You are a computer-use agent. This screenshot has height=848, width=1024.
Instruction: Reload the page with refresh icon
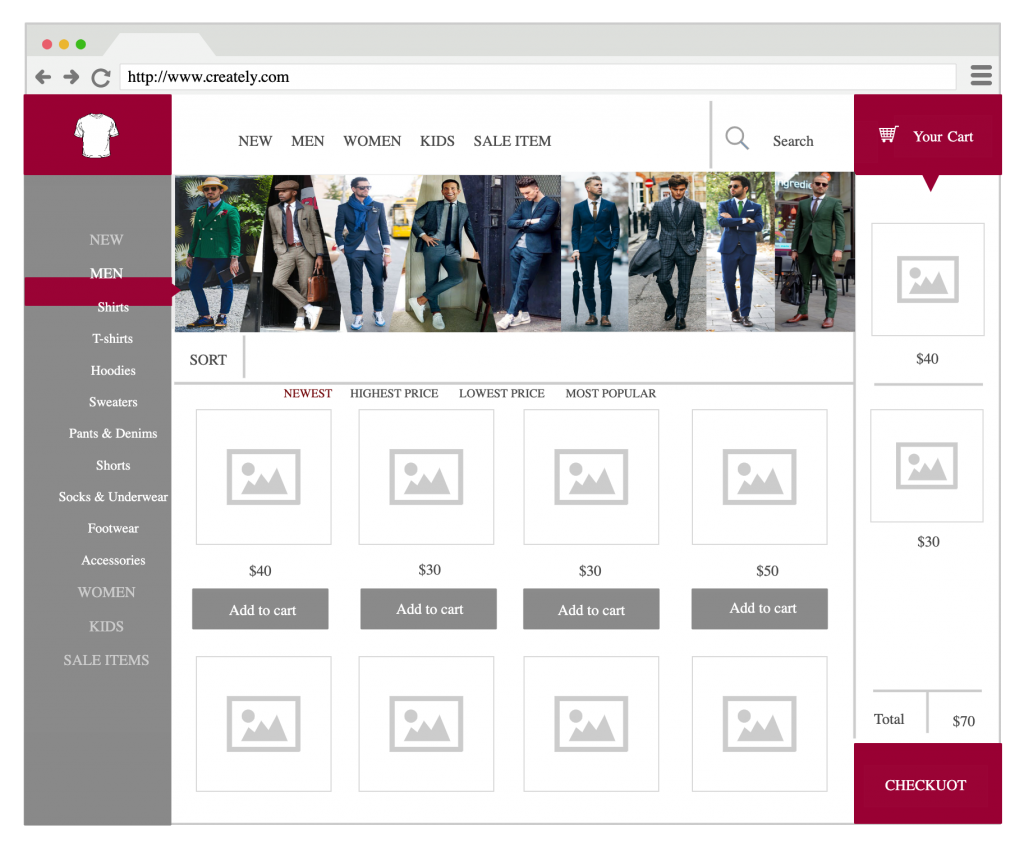[x=101, y=77]
